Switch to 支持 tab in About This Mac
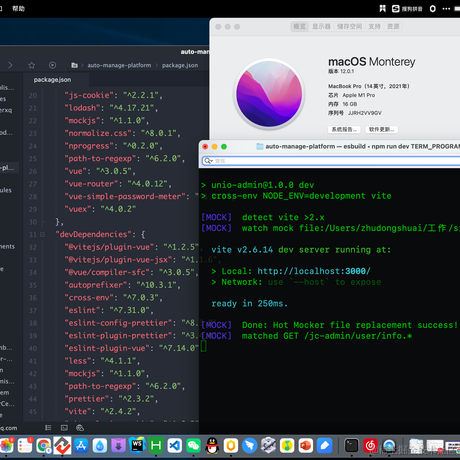 374,27
